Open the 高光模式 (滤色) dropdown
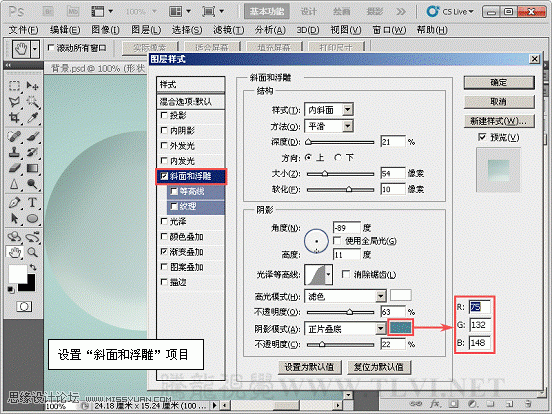 381,296
